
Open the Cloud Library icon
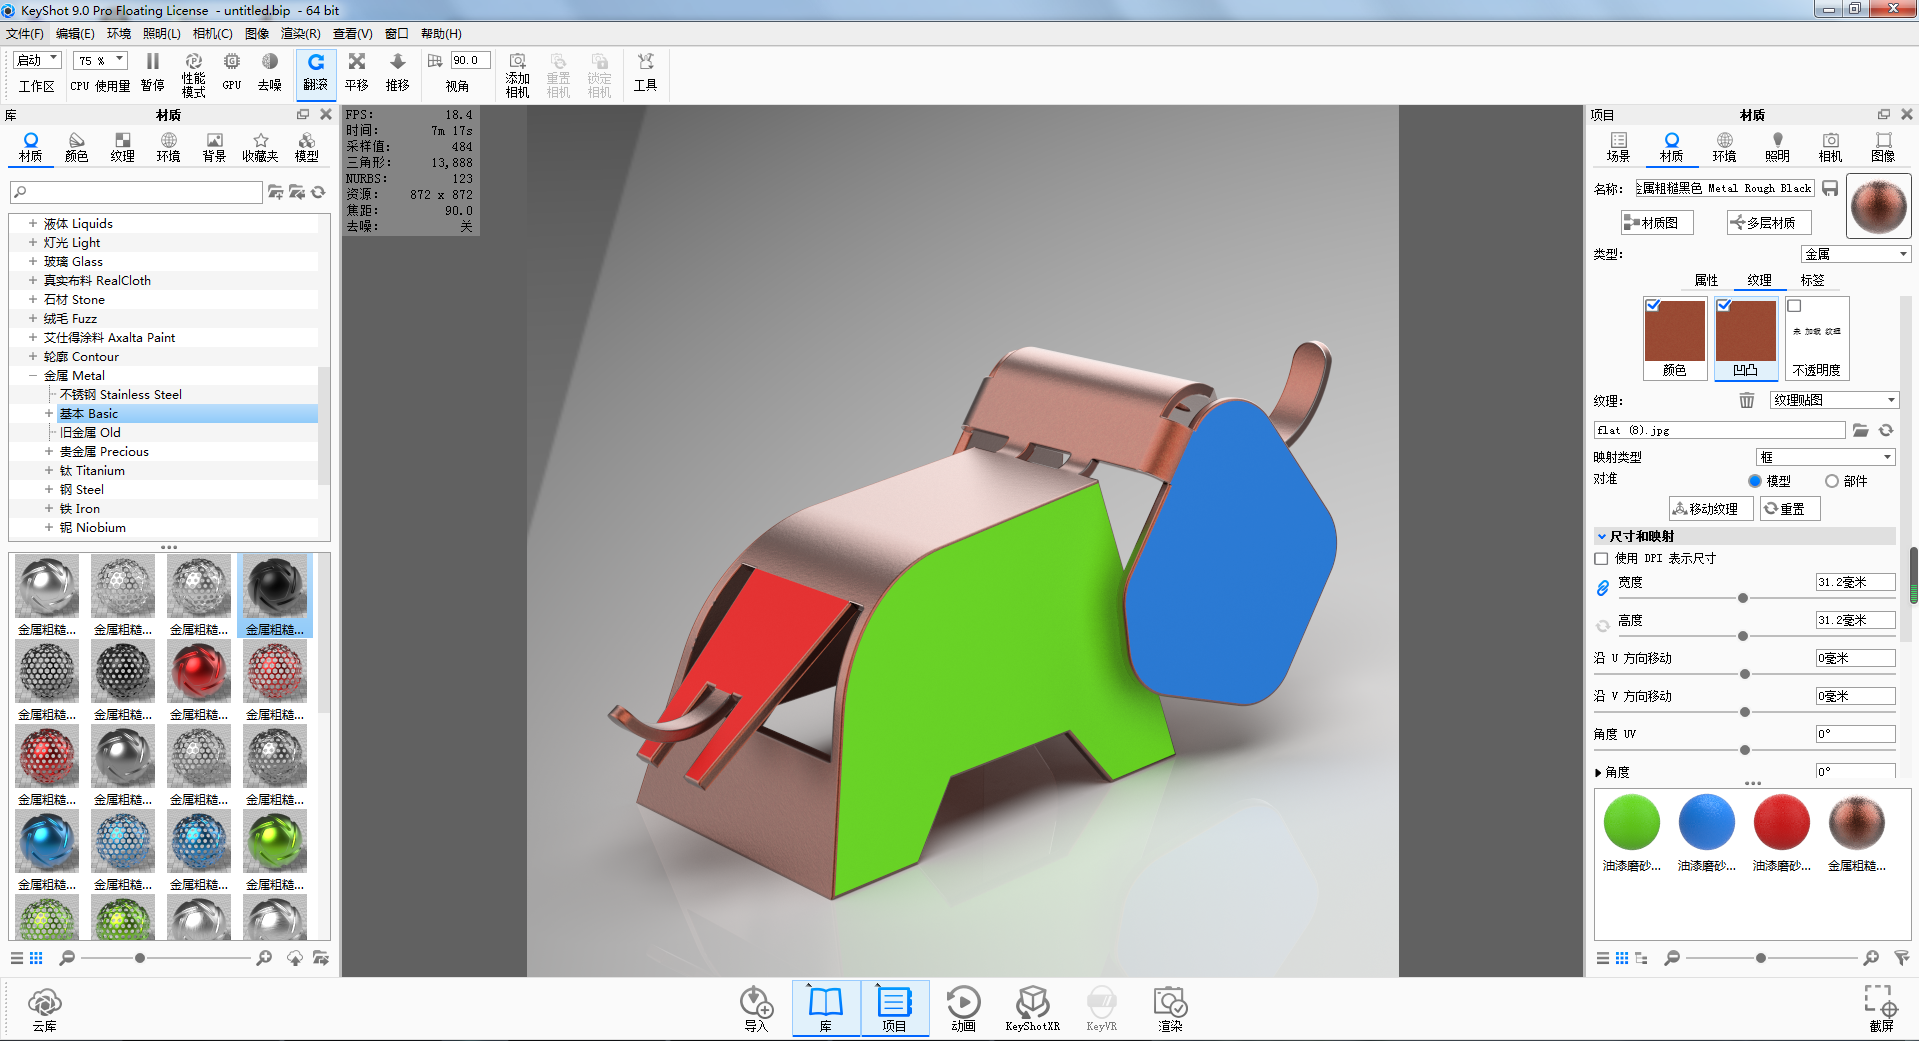[x=45, y=1009]
